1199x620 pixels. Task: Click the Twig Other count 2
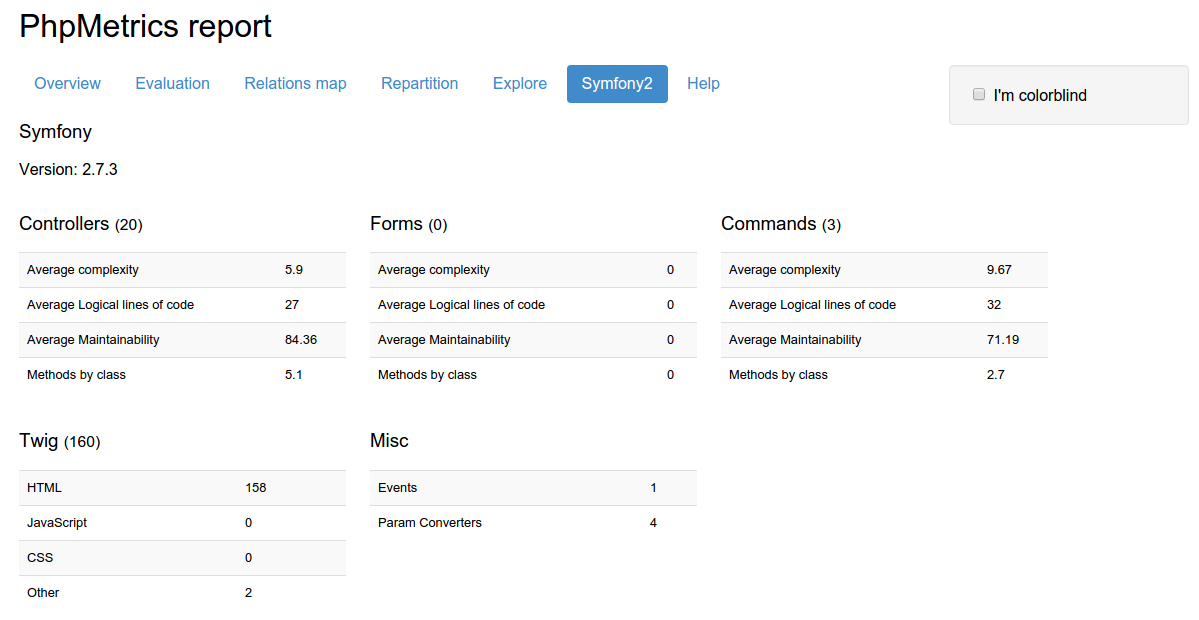click(249, 593)
